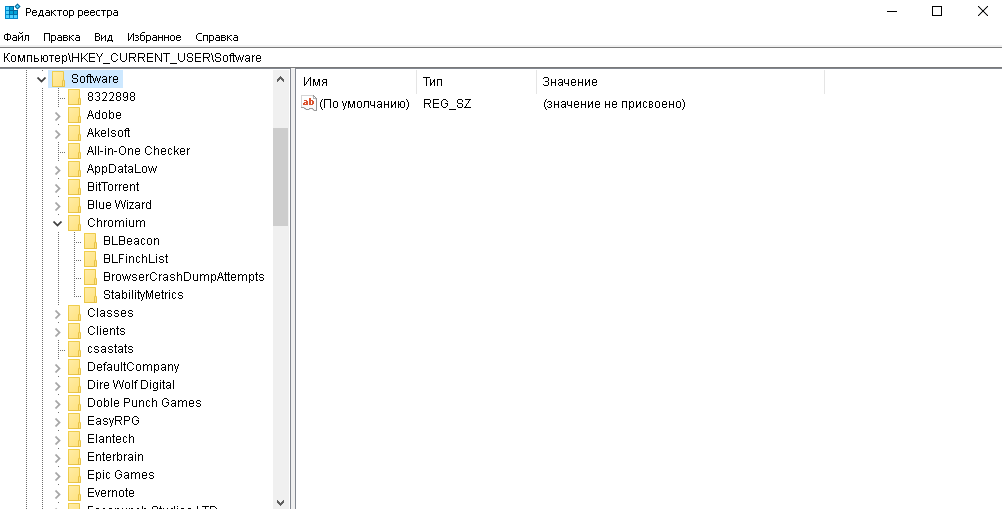Expand the Classes key
1002x509 pixels.
(58, 314)
